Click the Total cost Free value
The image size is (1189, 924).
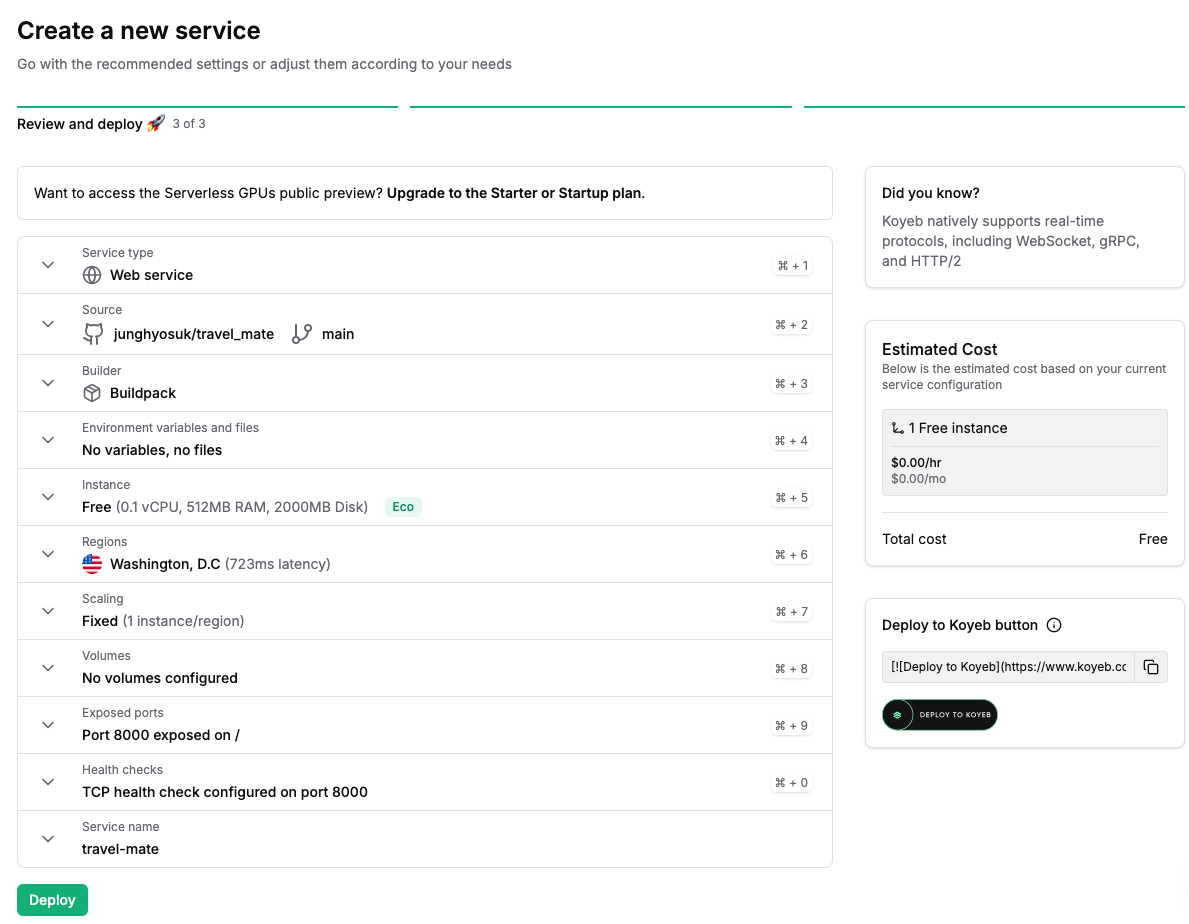1153,539
